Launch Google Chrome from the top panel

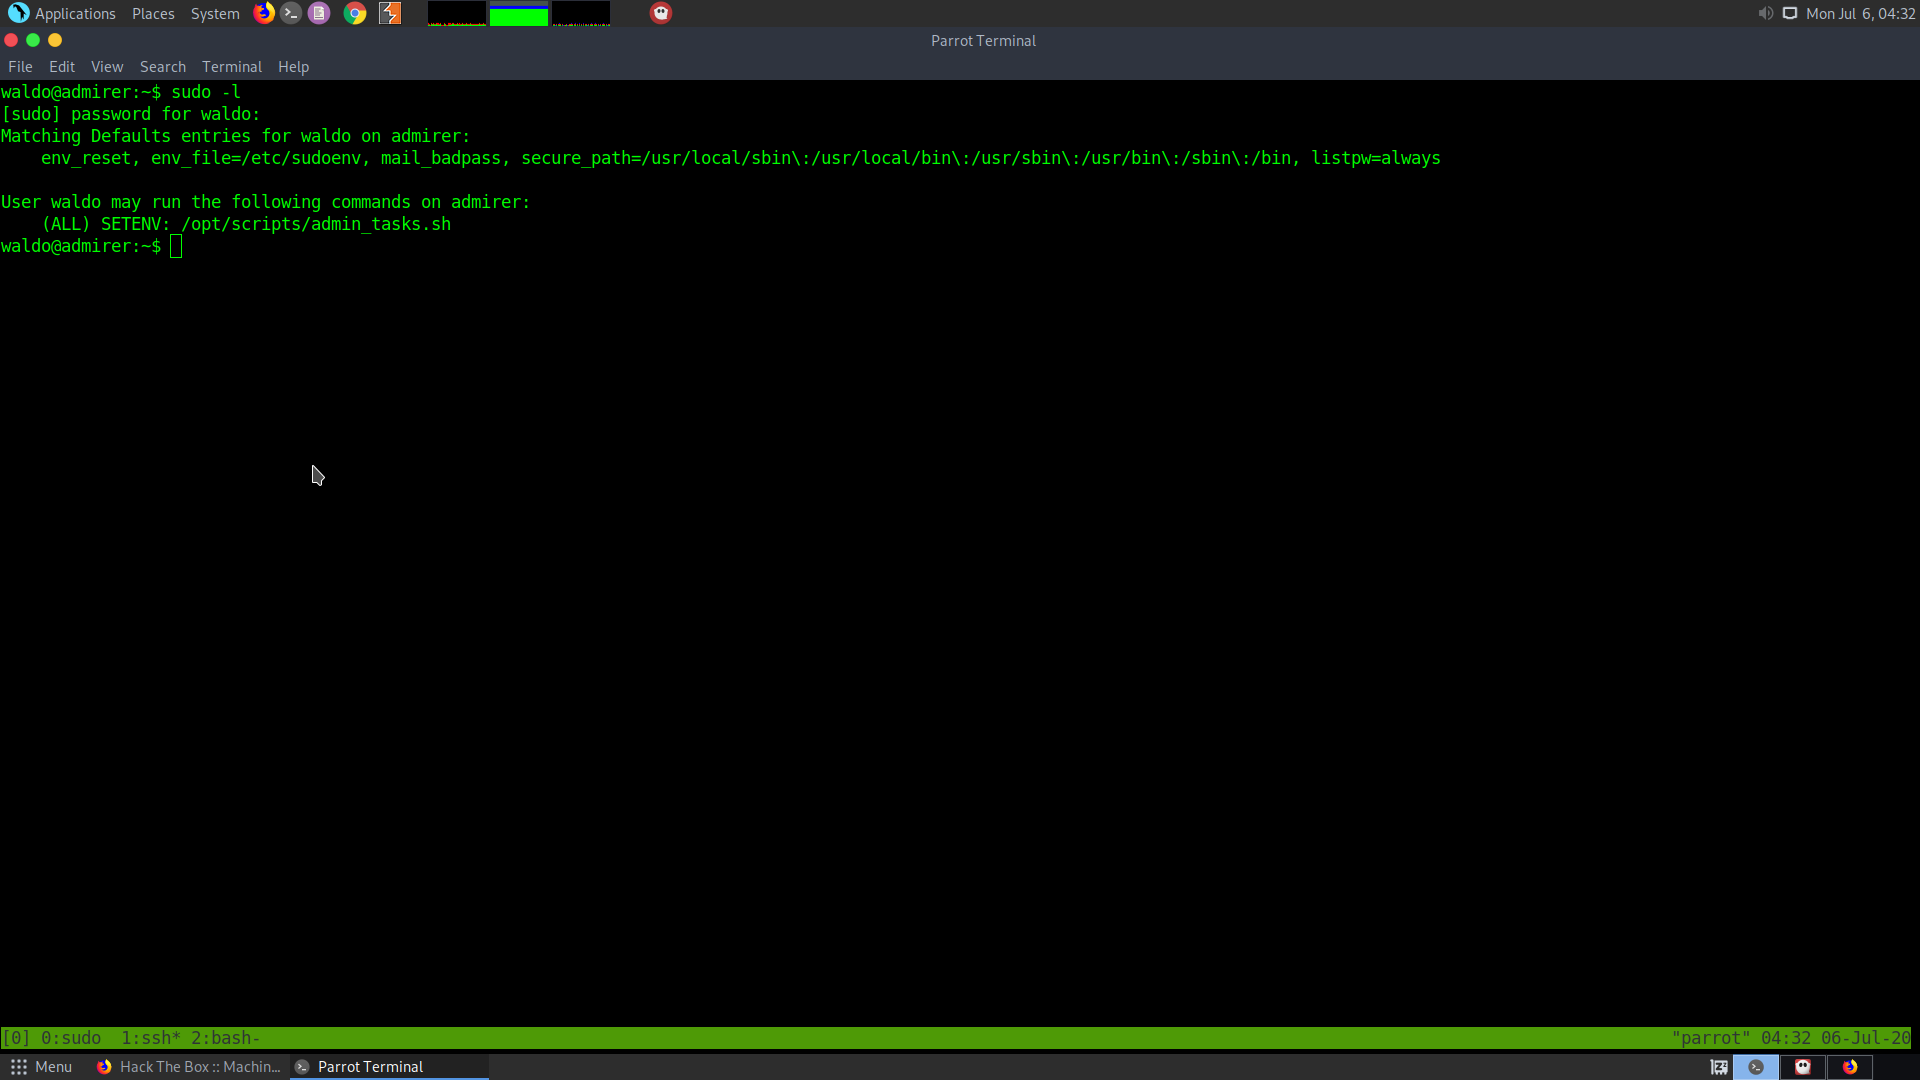355,13
